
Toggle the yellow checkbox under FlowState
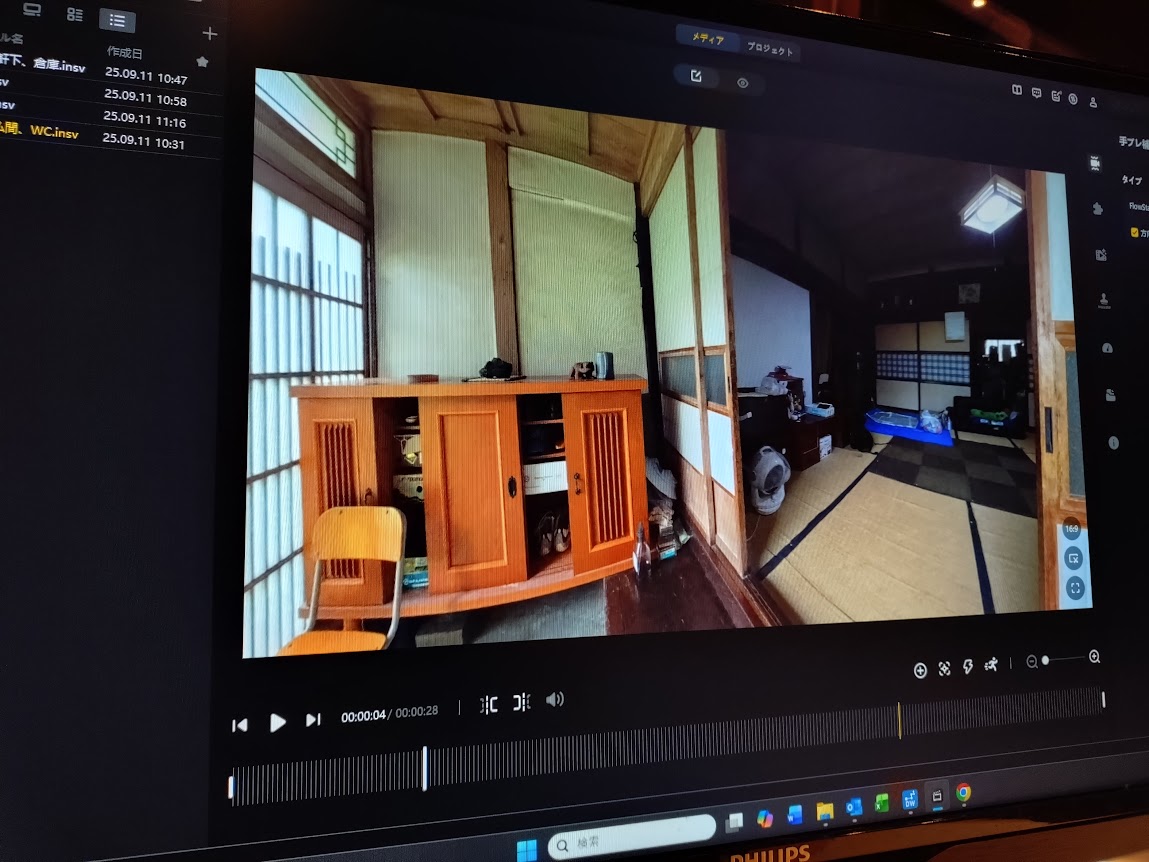coord(1134,233)
